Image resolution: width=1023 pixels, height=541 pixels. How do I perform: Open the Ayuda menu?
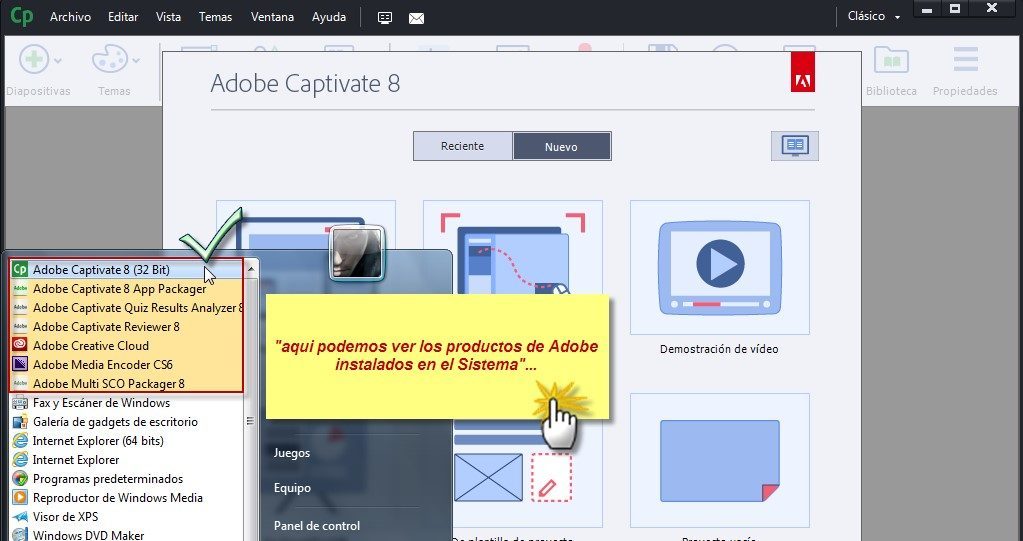[x=329, y=17]
